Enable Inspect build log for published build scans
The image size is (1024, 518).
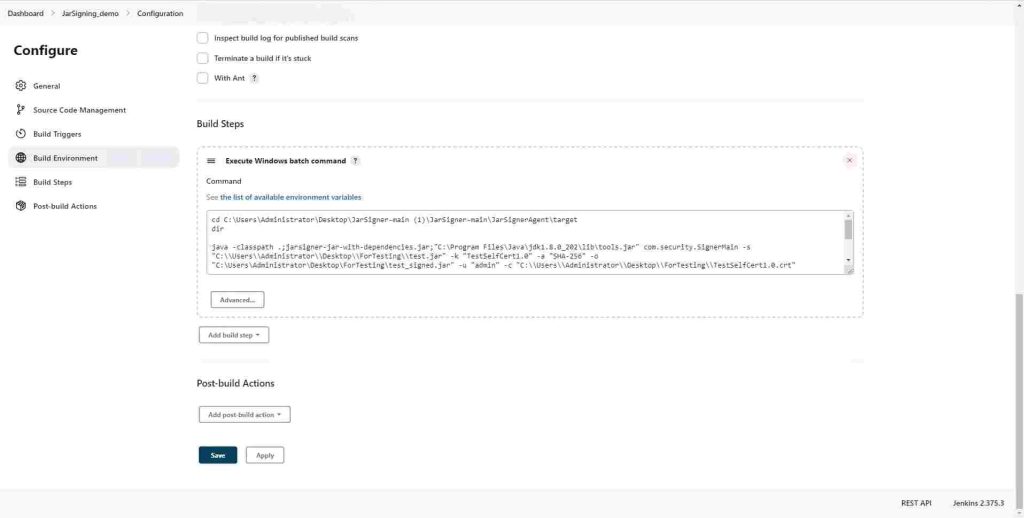202,38
